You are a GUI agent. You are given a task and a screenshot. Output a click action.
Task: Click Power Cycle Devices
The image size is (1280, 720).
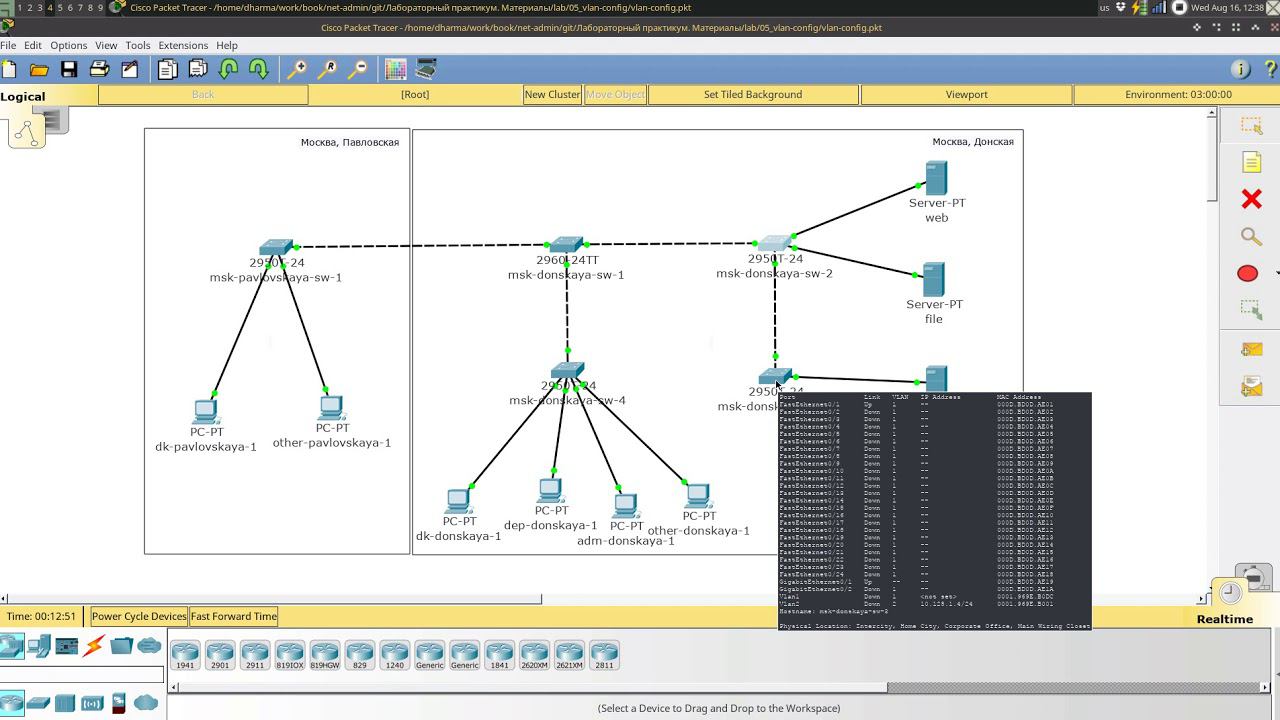click(139, 616)
